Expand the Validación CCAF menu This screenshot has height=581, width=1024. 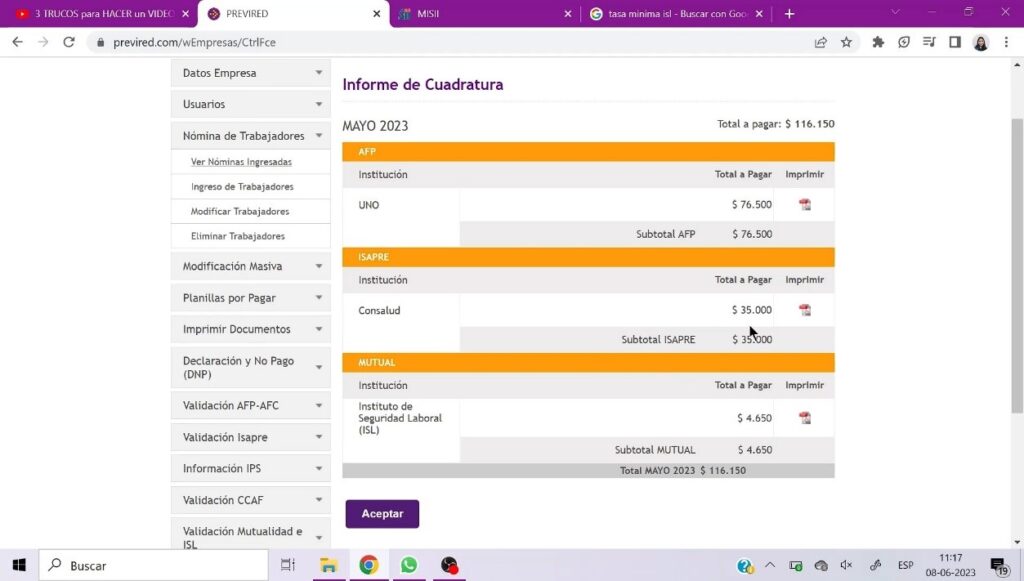pos(251,500)
